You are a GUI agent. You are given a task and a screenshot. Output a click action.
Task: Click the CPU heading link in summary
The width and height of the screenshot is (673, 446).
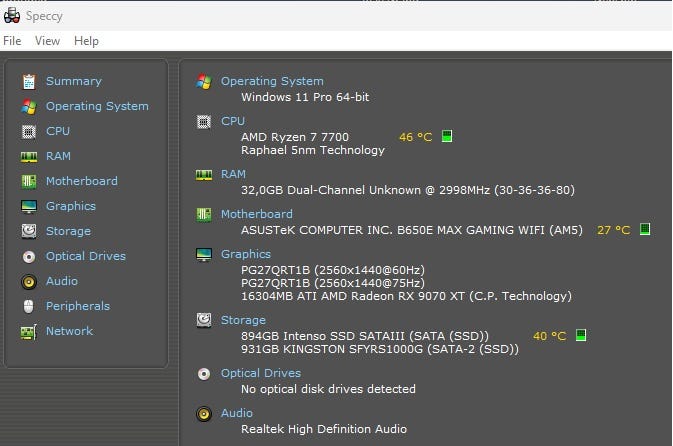pyautogui.click(x=233, y=121)
